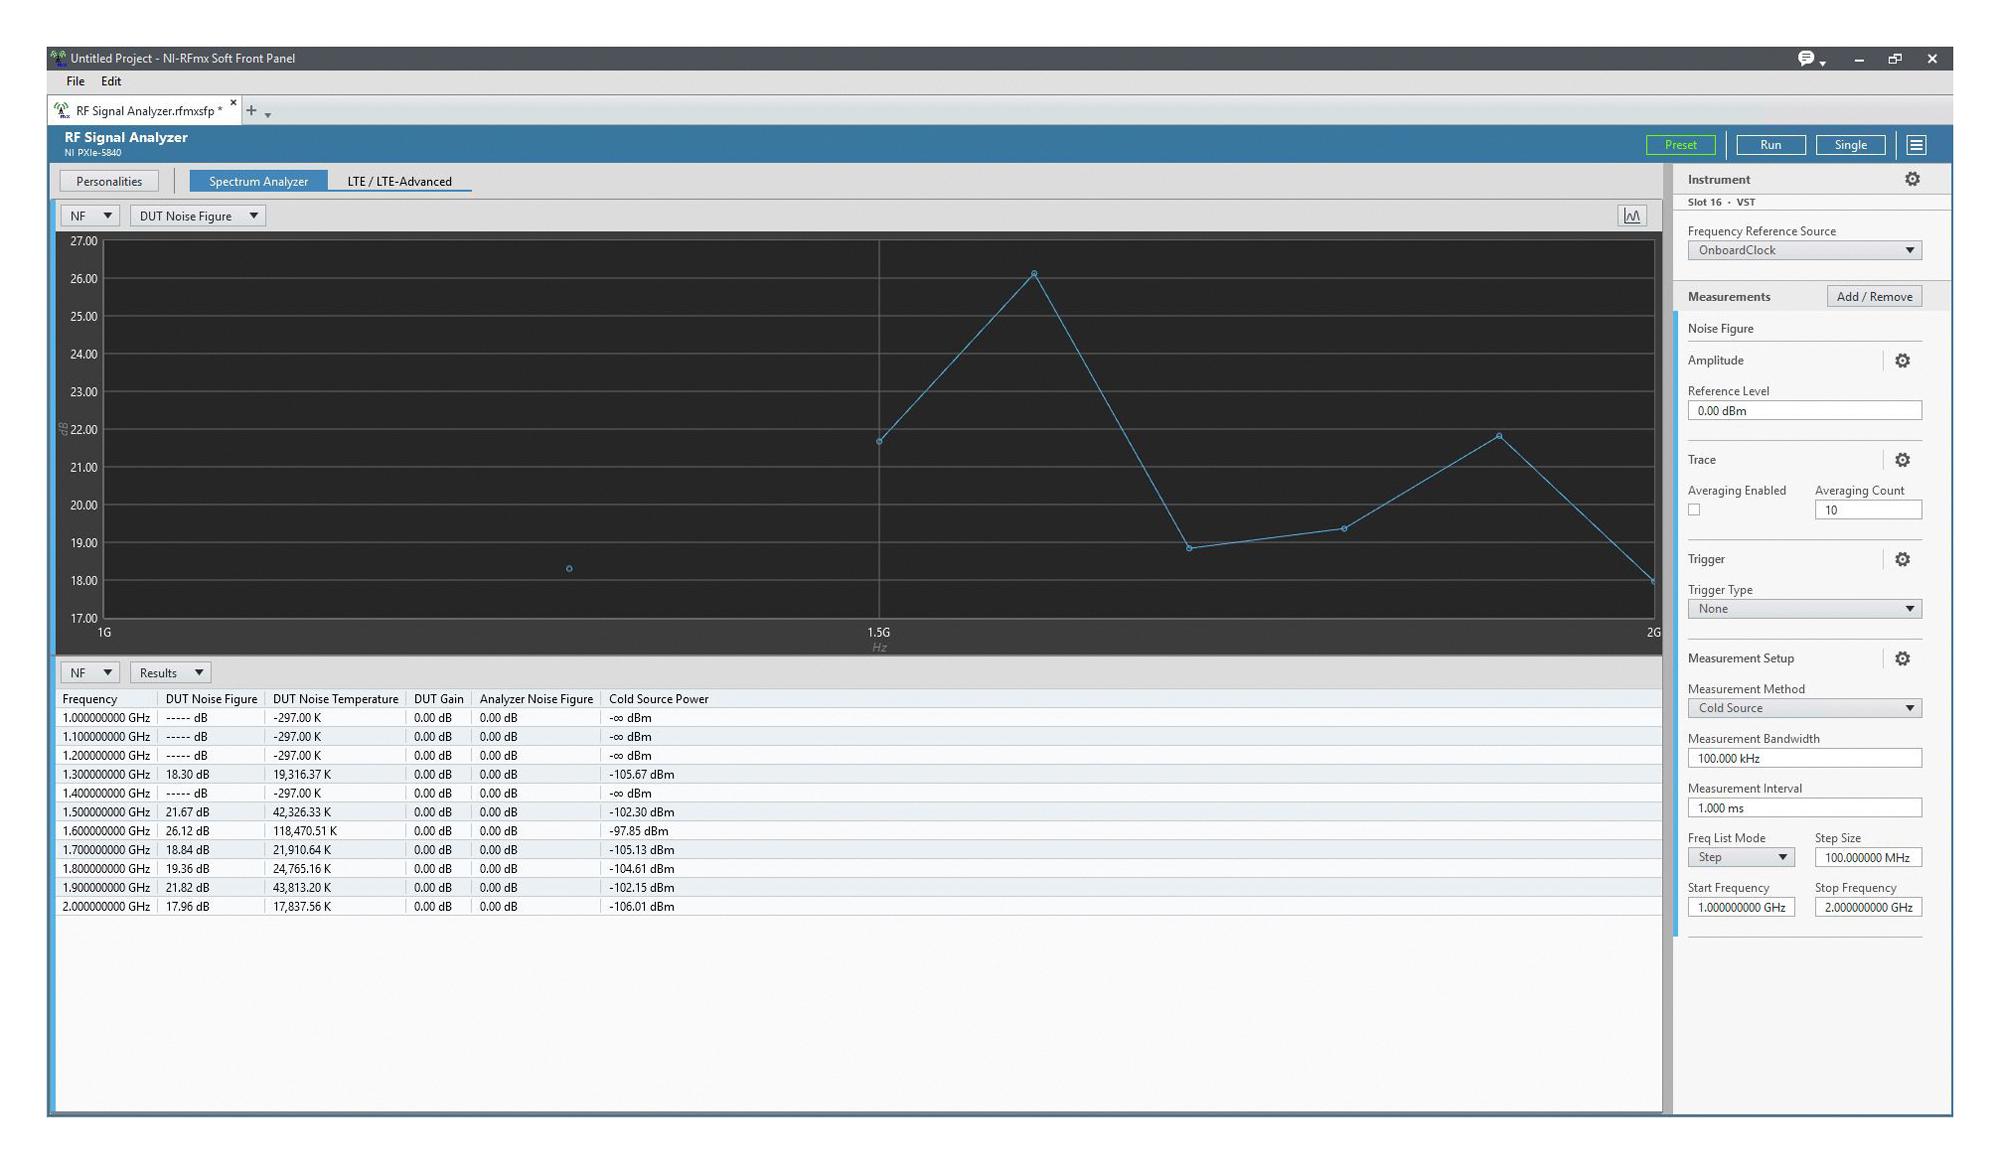This screenshot has width=2000, height=1164.
Task: Toggle the NF dropdown selector
Action: pos(86,215)
